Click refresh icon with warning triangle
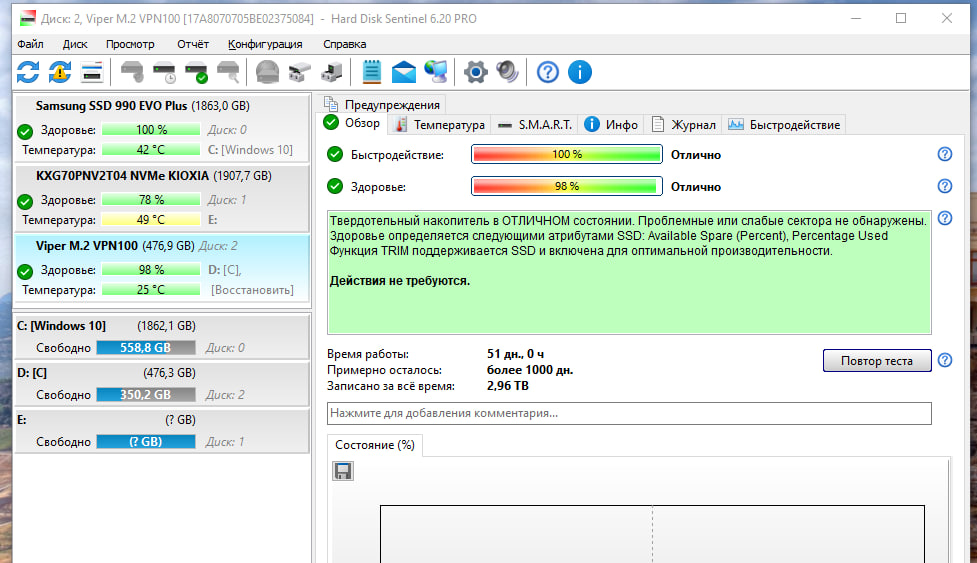977x563 pixels. 60,72
